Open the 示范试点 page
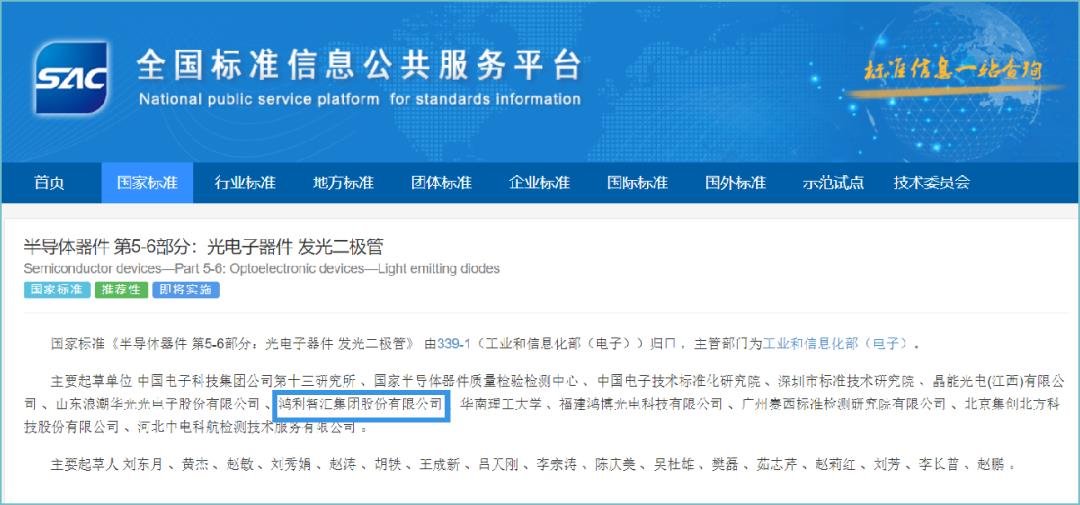Image resolution: width=1080 pixels, height=505 pixels. (833, 183)
